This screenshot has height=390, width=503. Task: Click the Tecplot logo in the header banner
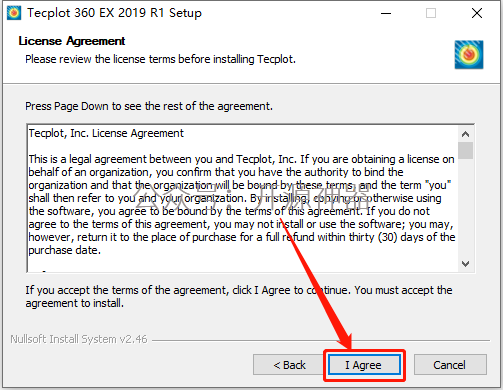[x=469, y=54]
